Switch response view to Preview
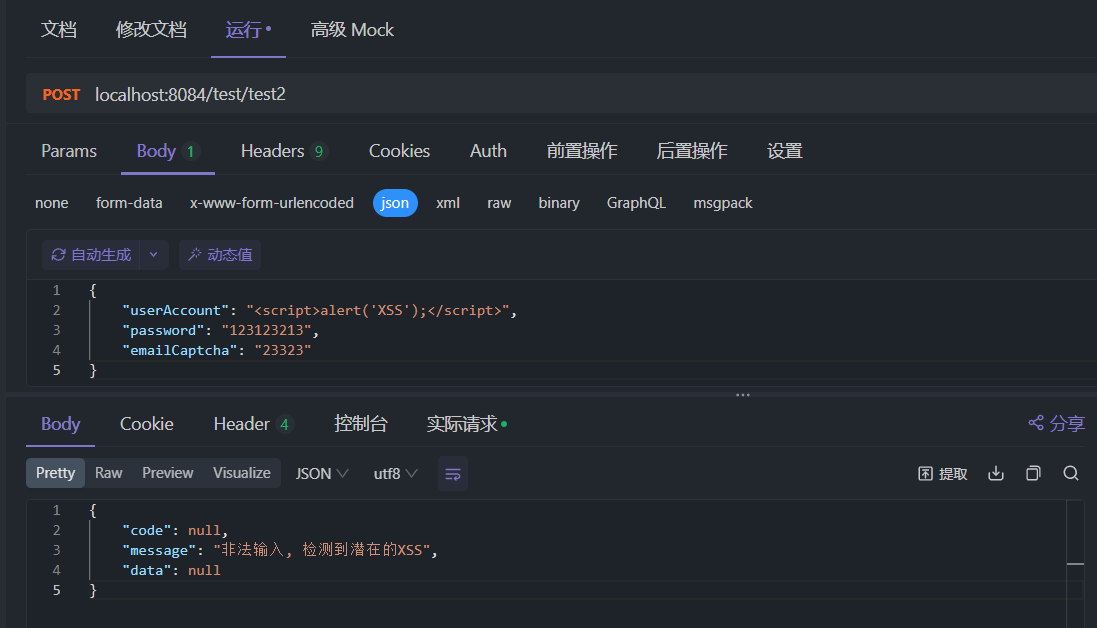The height and width of the screenshot is (628, 1097). point(167,473)
